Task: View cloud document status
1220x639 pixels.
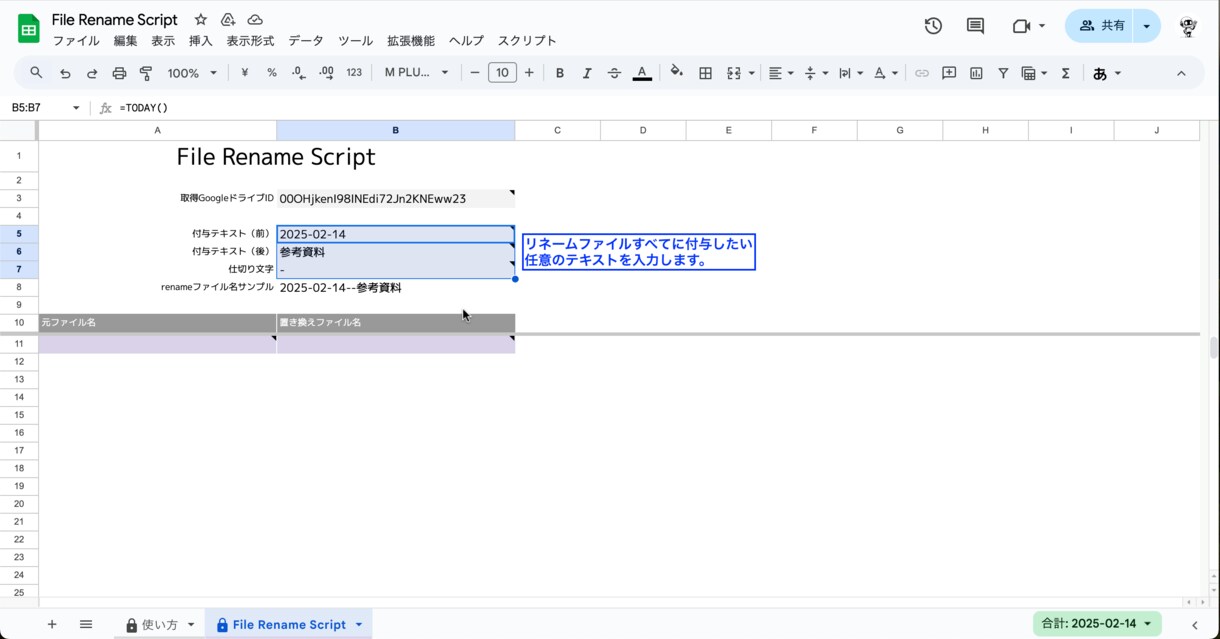Action: [255, 20]
